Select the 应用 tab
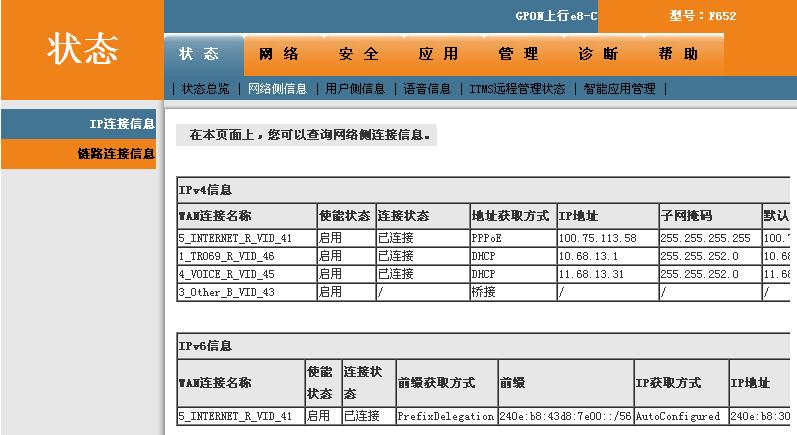The image size is (797, 435). click(438, 54)
